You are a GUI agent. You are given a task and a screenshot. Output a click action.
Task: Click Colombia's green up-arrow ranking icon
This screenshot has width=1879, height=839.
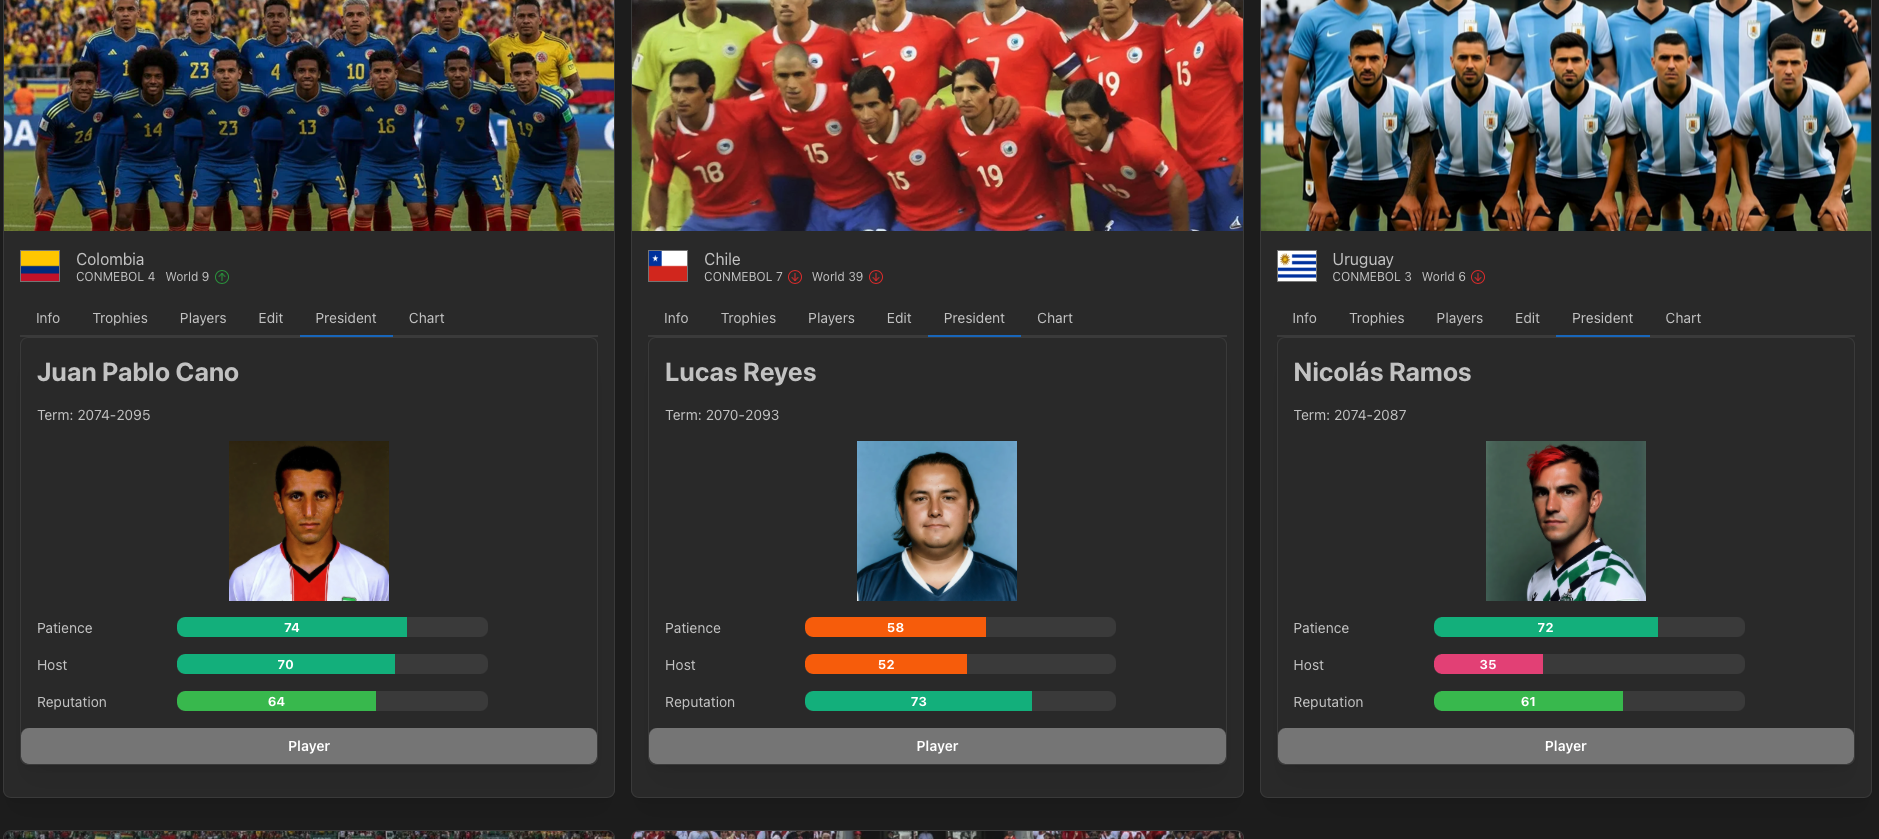coord(222,277)
